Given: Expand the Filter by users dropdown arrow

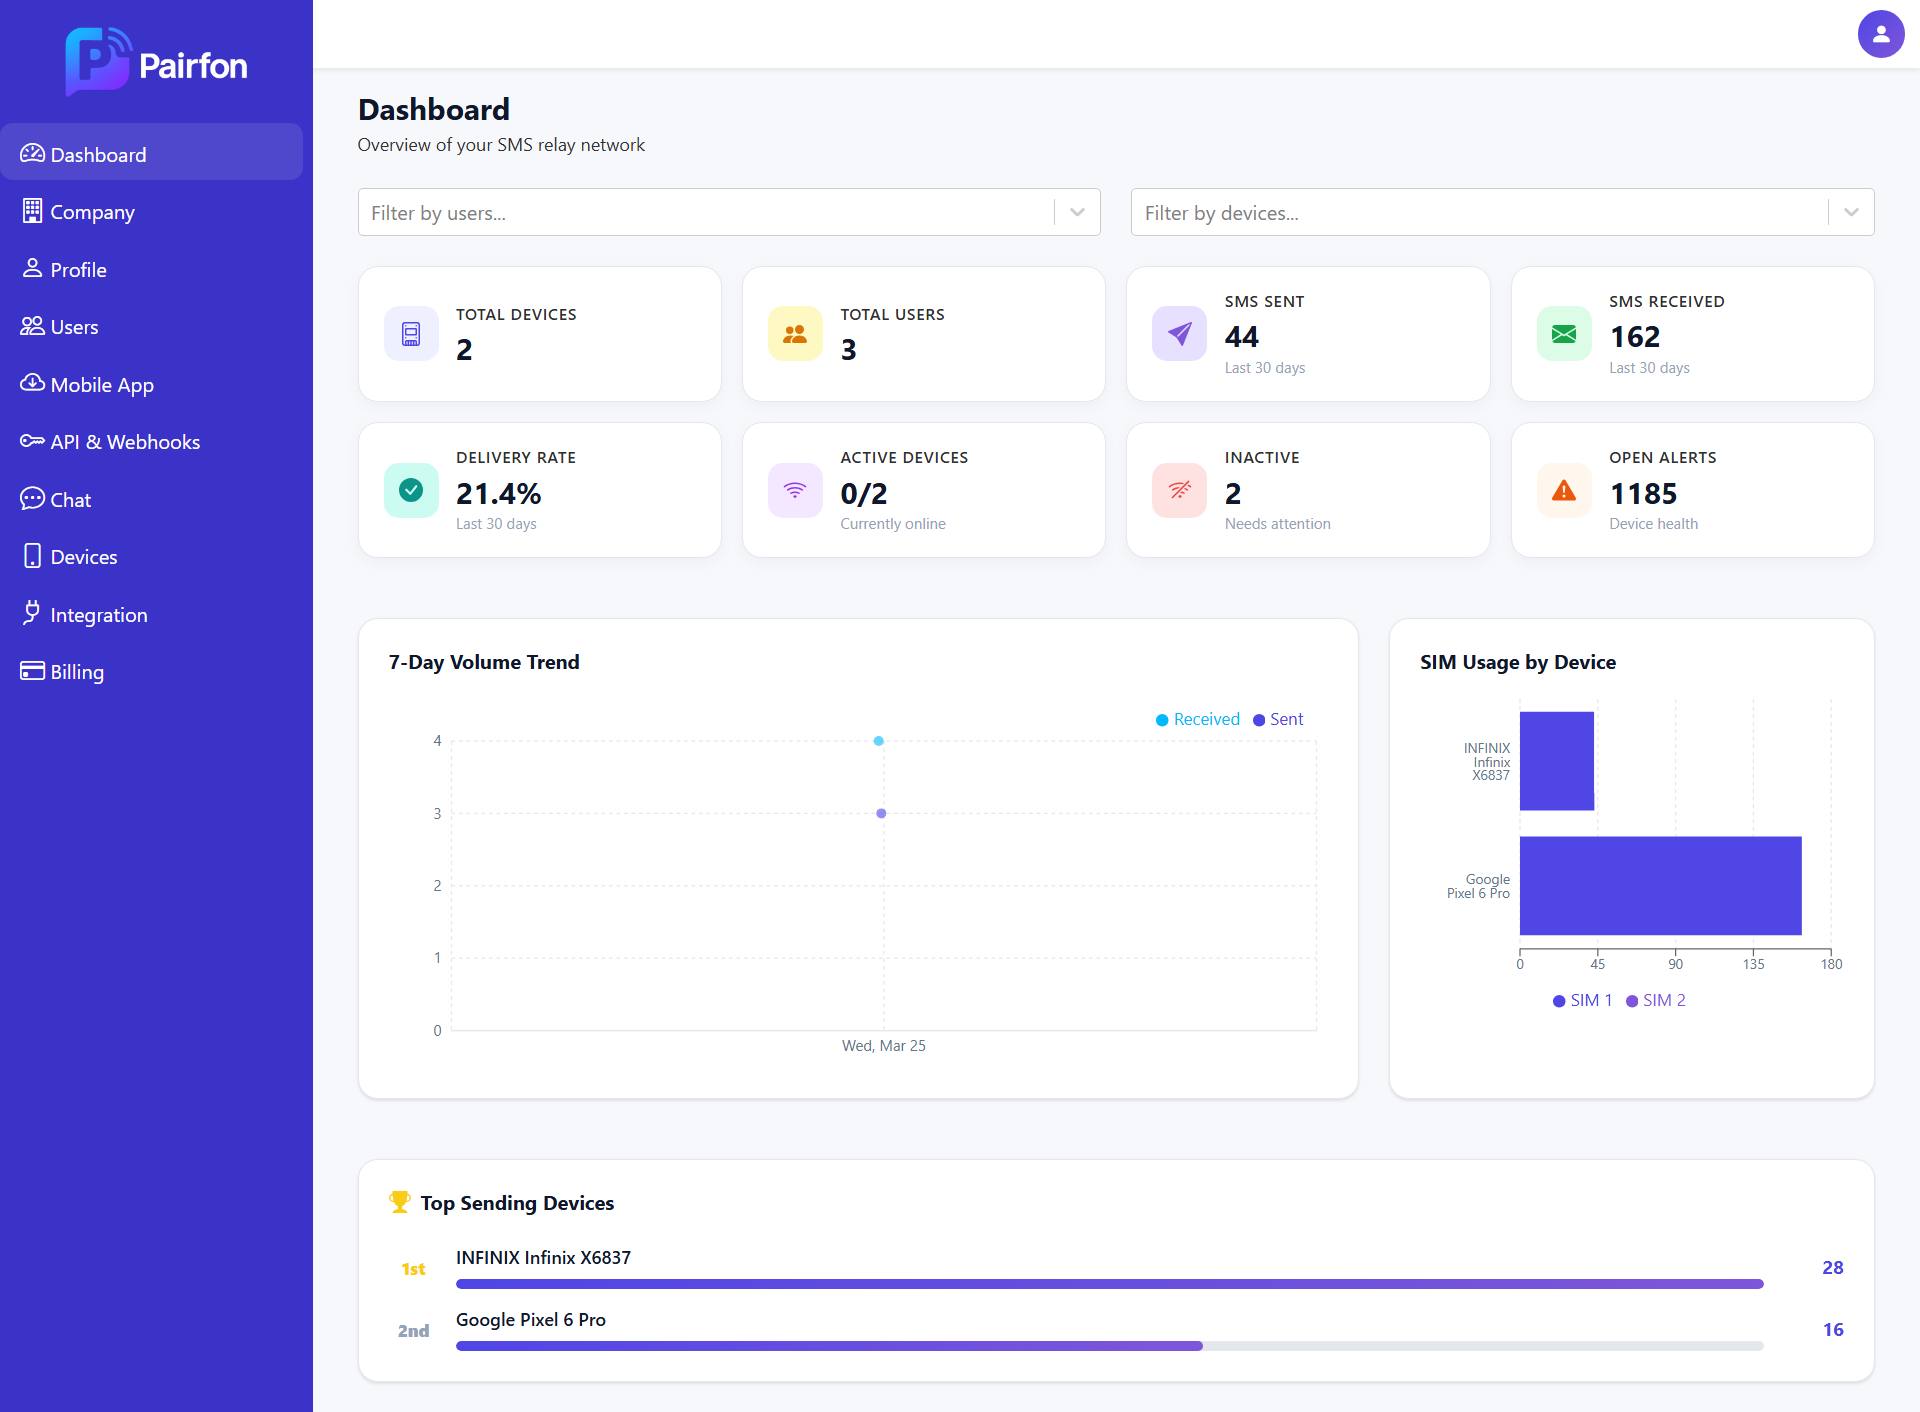Looking at the screenshot, I should (1077, 212).
